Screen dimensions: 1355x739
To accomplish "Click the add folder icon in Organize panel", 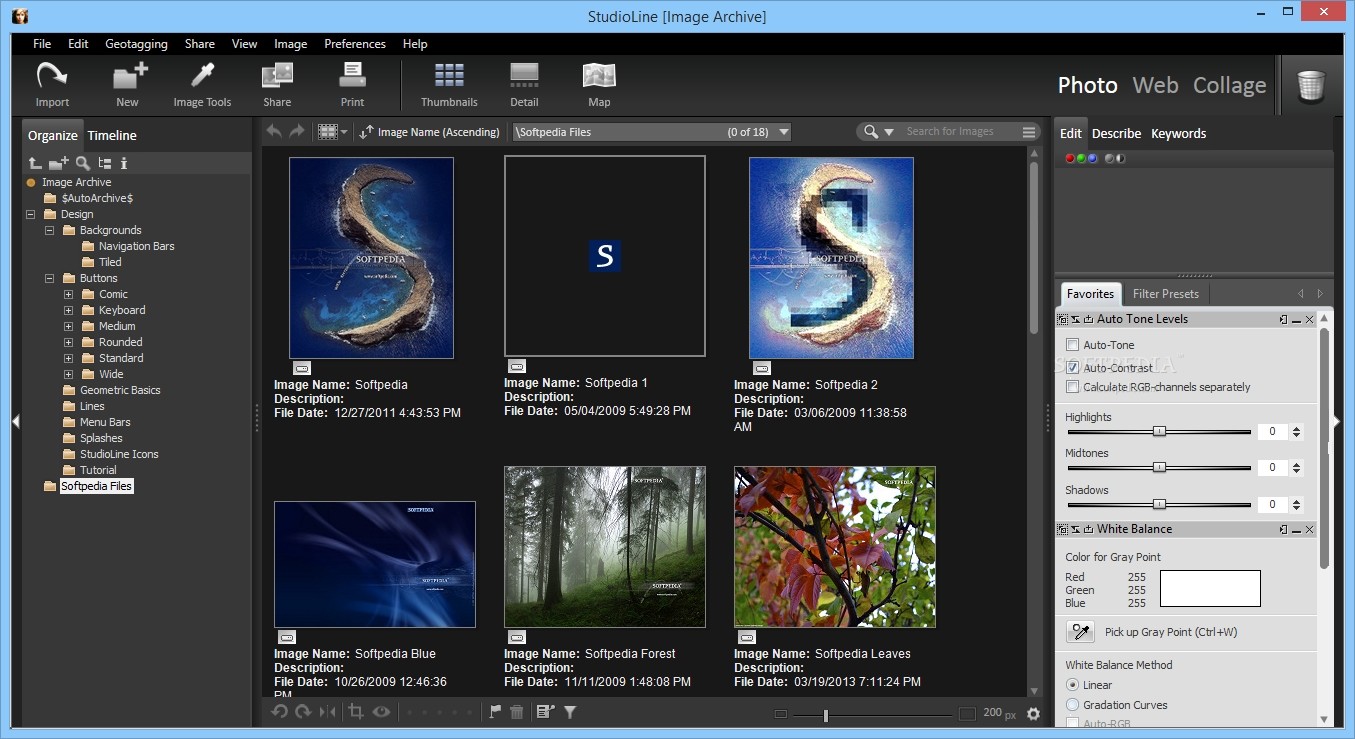I will pyautogui.click(x=59, y=163).
